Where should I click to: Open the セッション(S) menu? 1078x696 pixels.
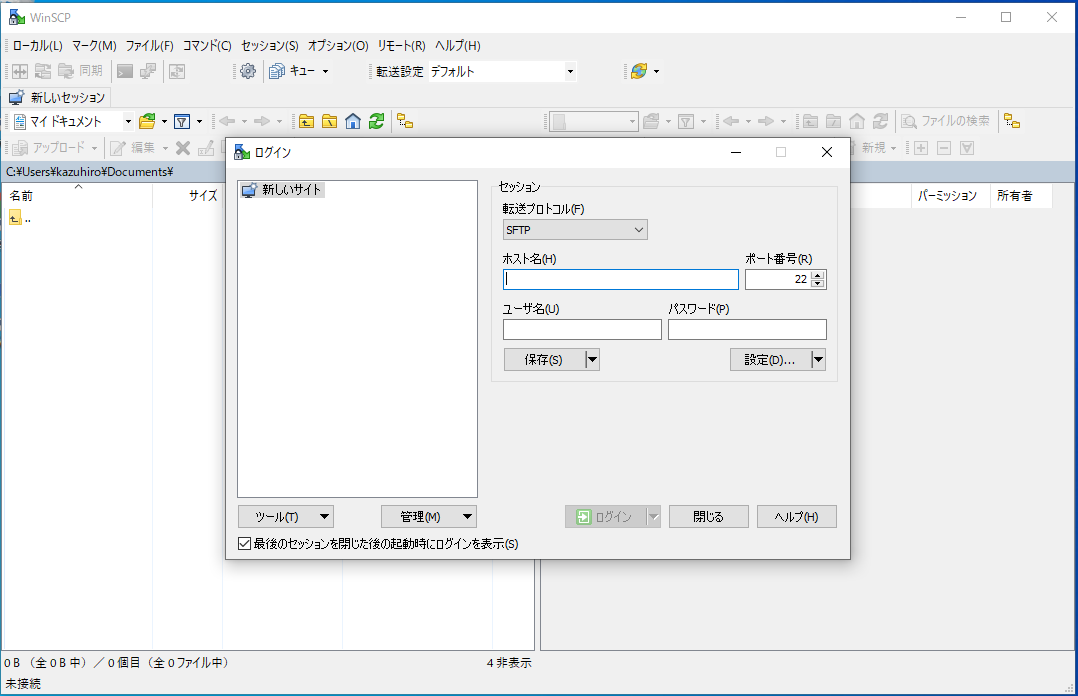[270, 46]
